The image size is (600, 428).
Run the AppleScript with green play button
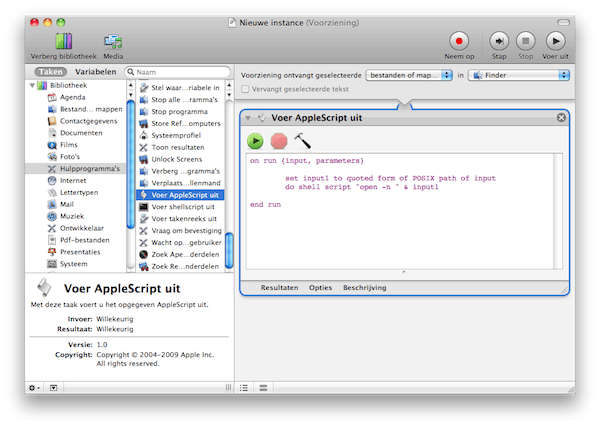(x=255, y=141)
